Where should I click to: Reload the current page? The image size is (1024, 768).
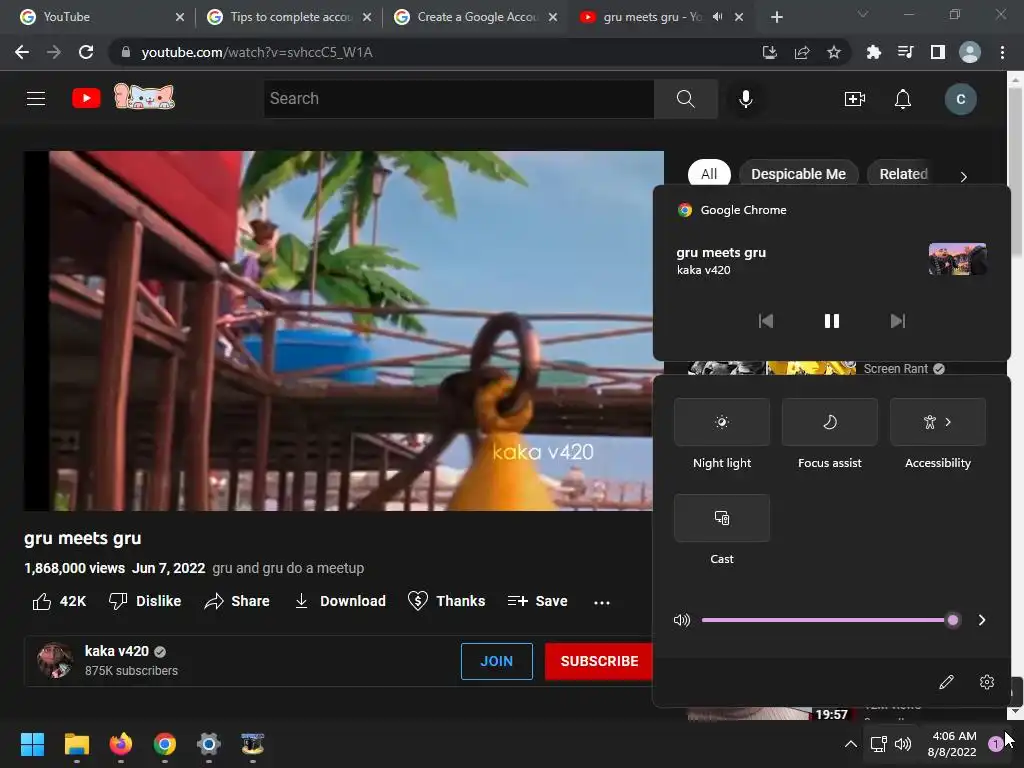pos(86,52)
